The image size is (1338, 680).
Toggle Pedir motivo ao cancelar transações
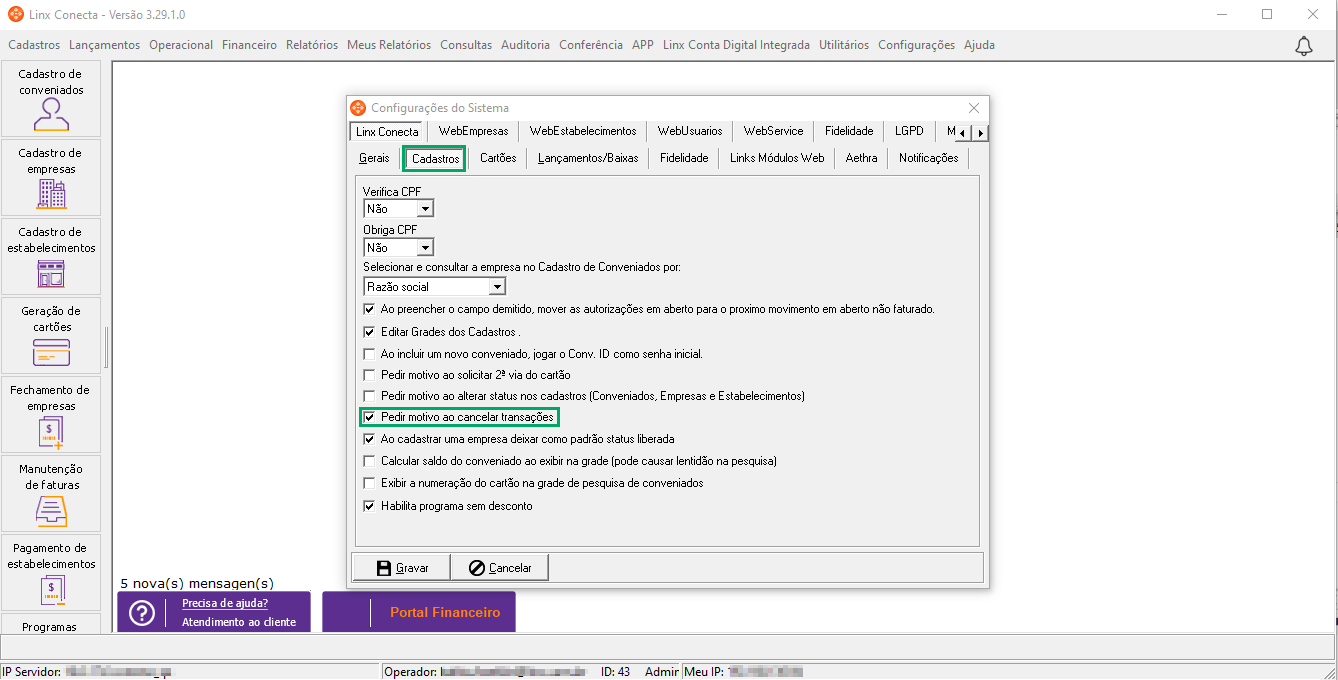(x=370, y=417)
